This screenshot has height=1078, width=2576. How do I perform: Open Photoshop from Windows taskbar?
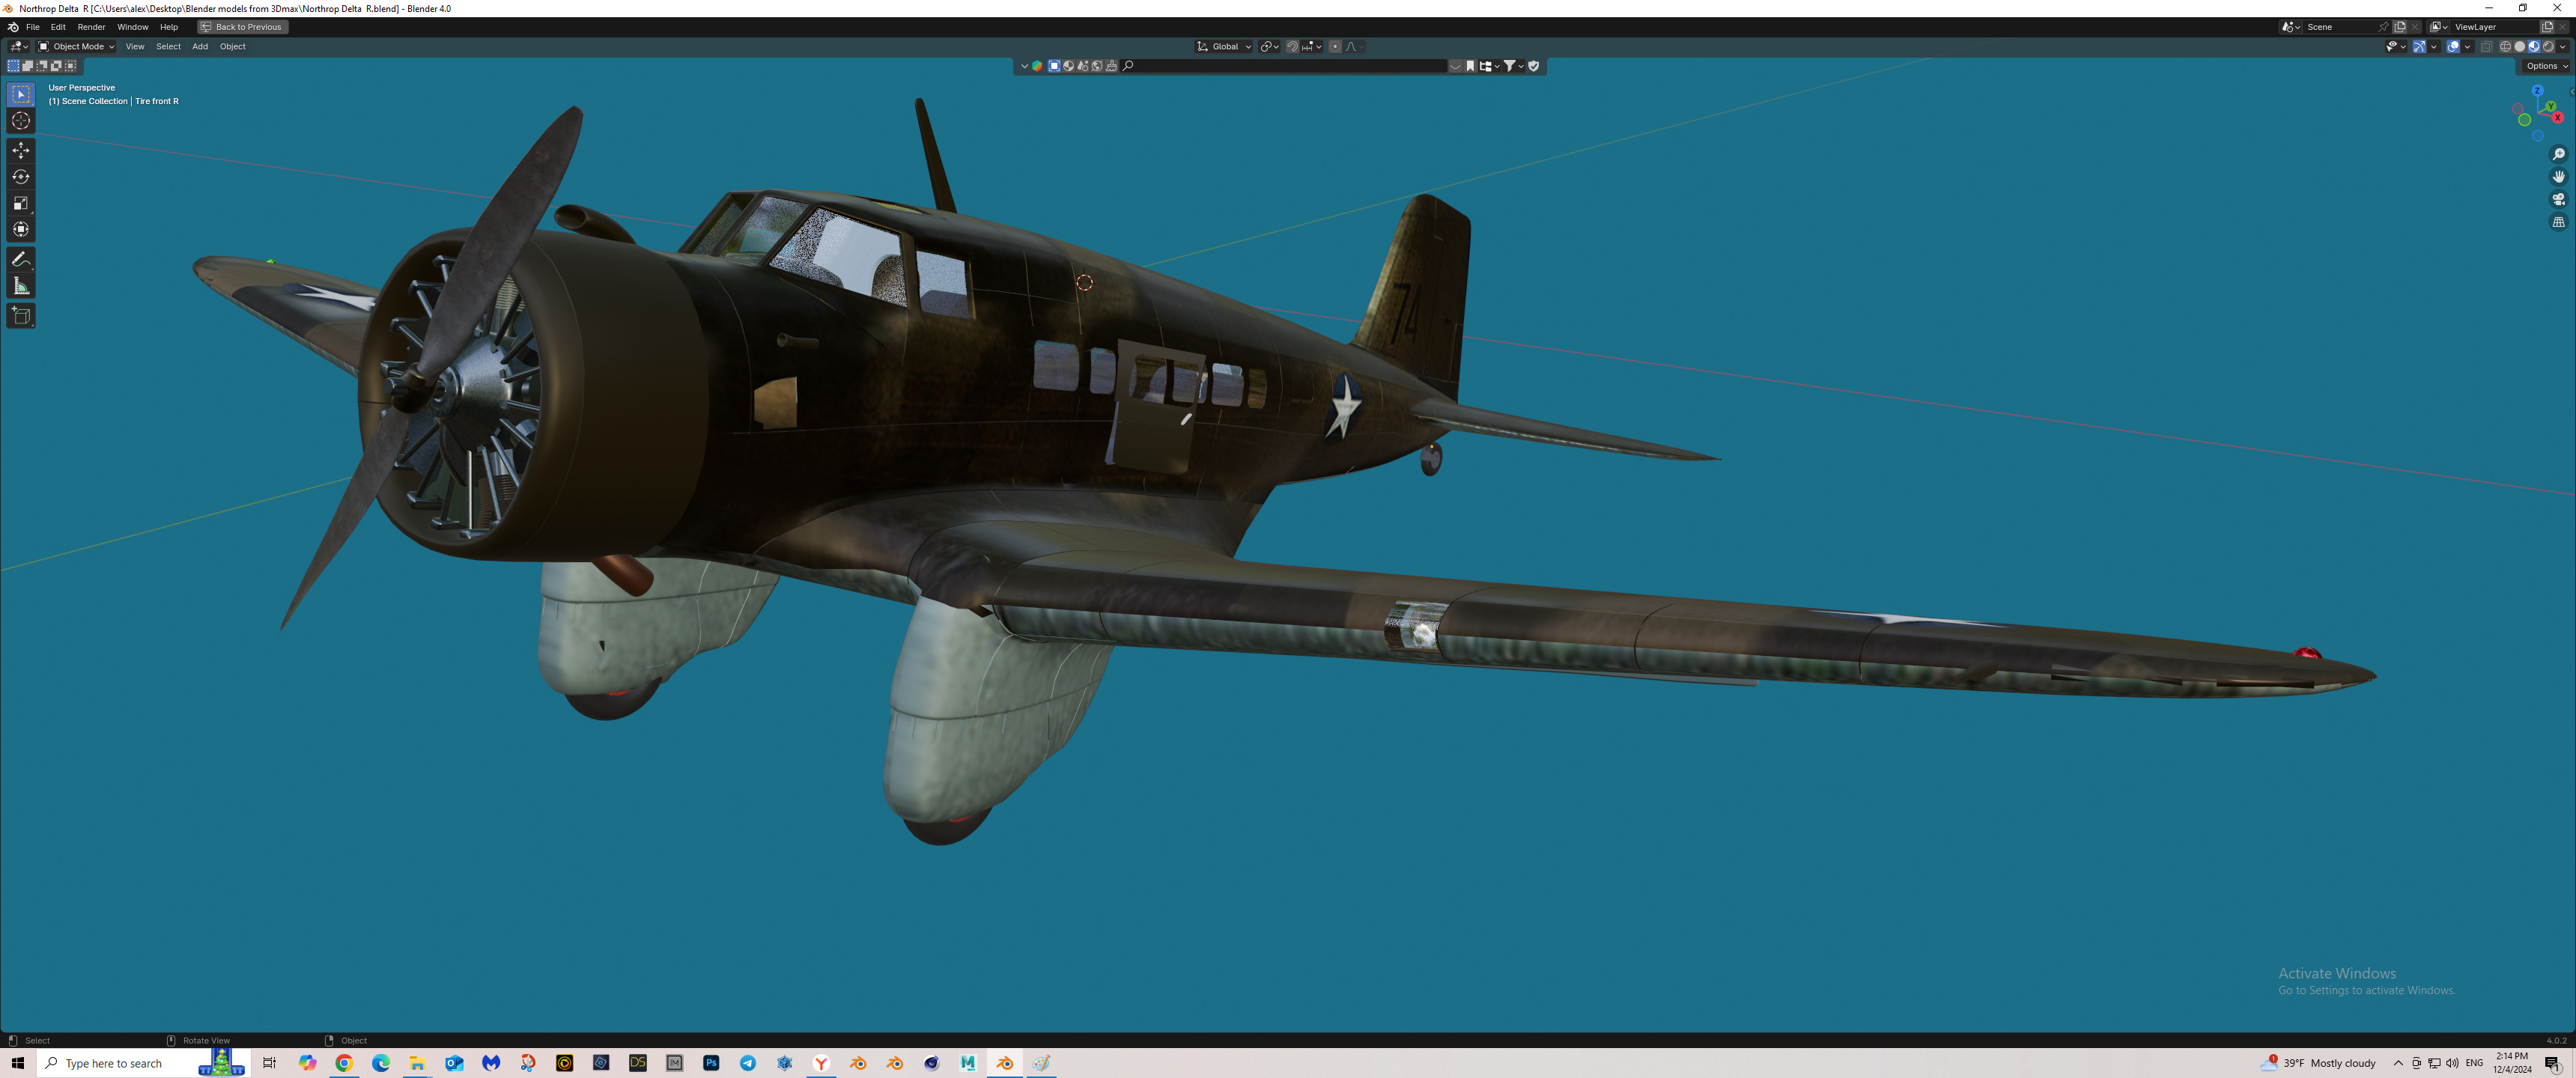[711, 1063]
